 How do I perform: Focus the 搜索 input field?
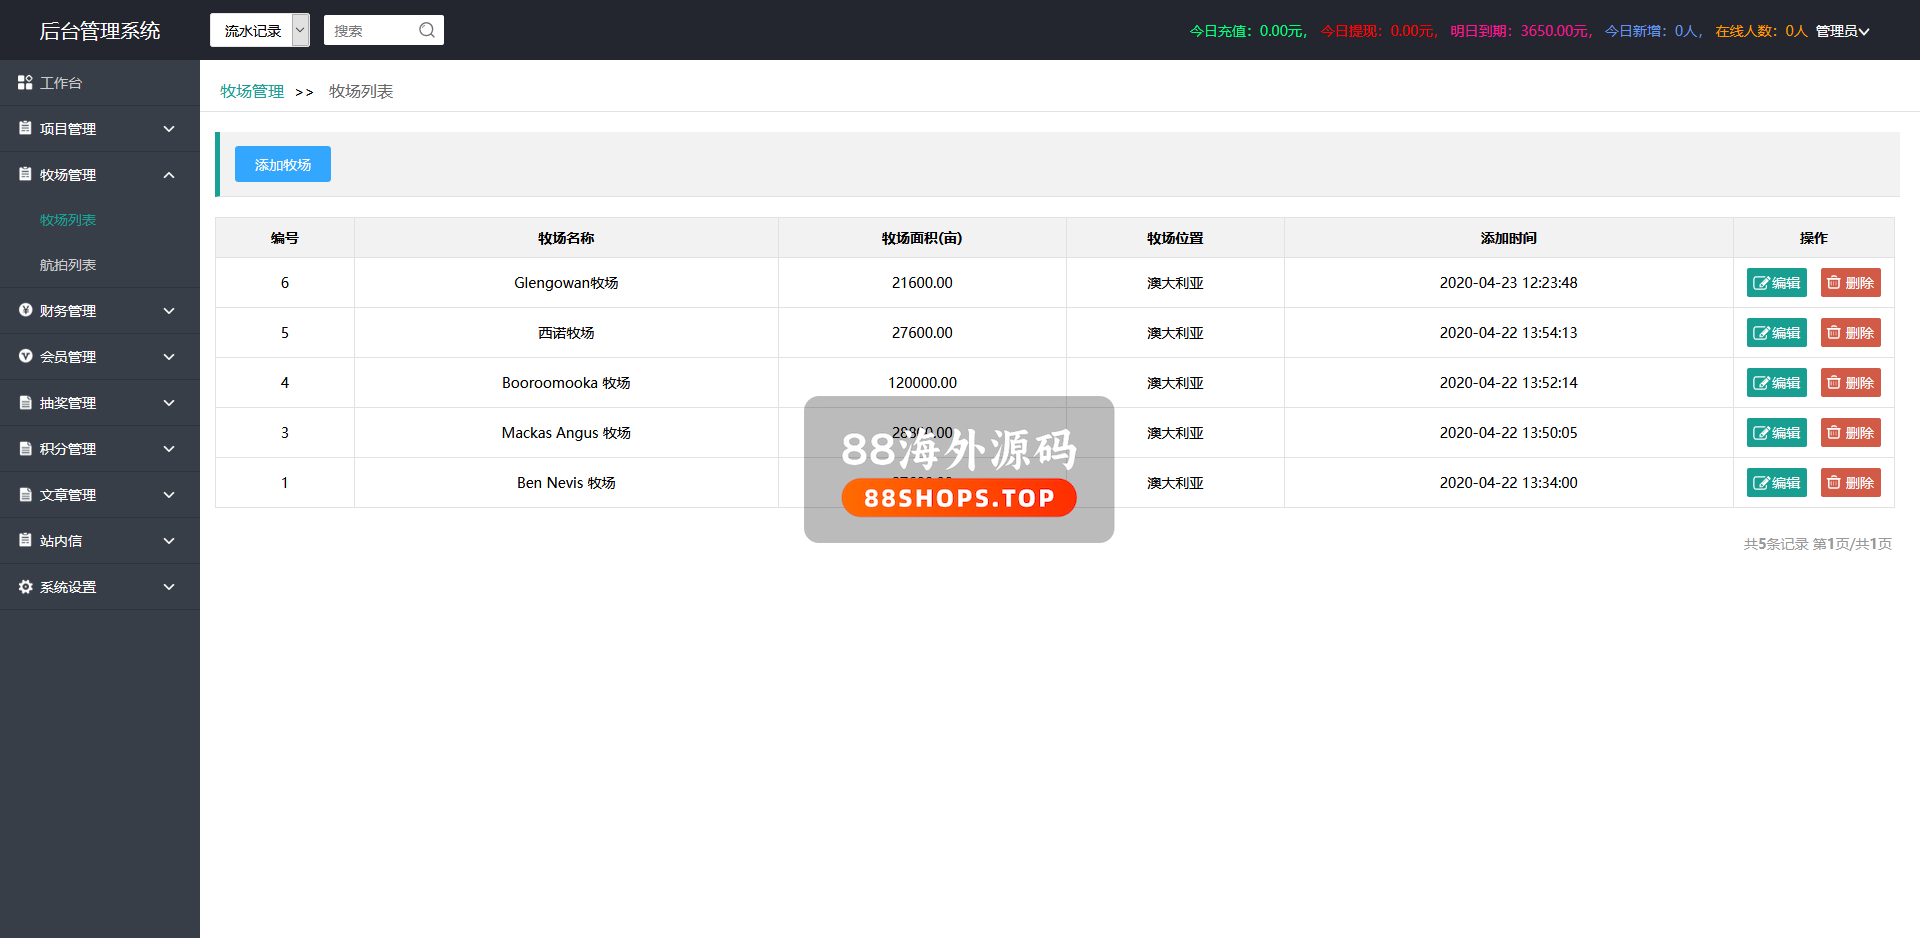370,31
